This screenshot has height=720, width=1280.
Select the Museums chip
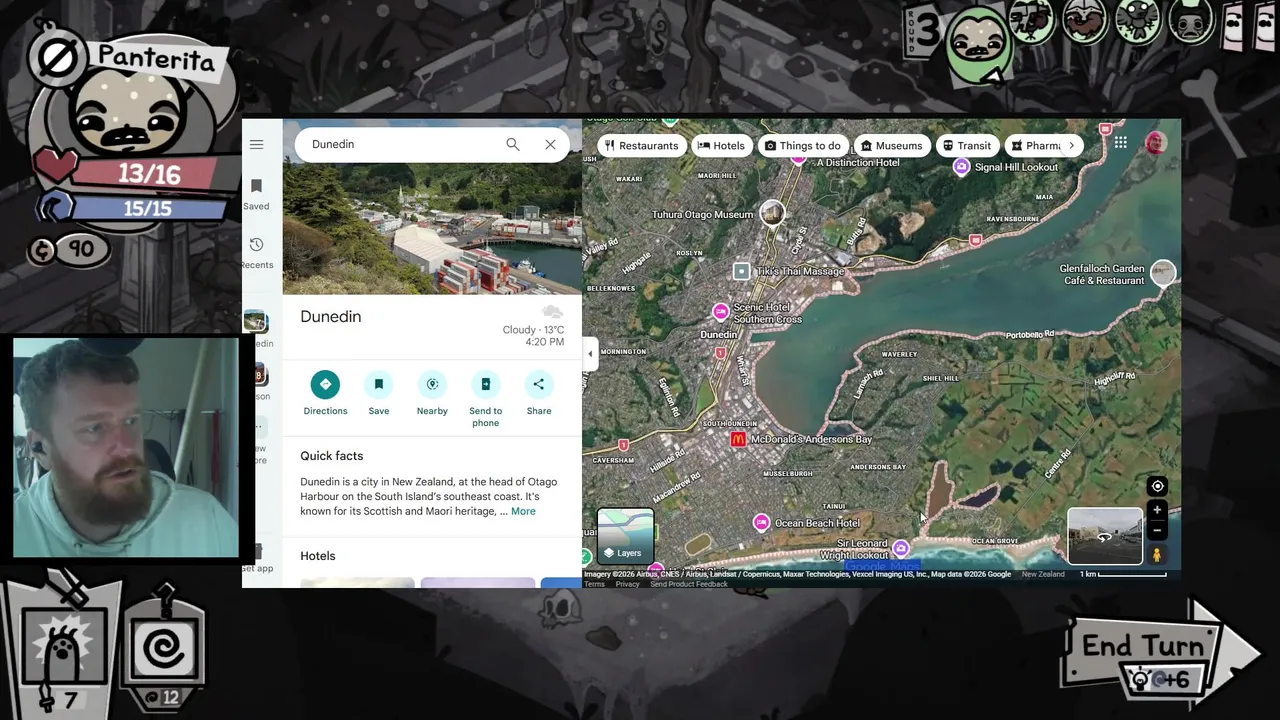[892, 145]
